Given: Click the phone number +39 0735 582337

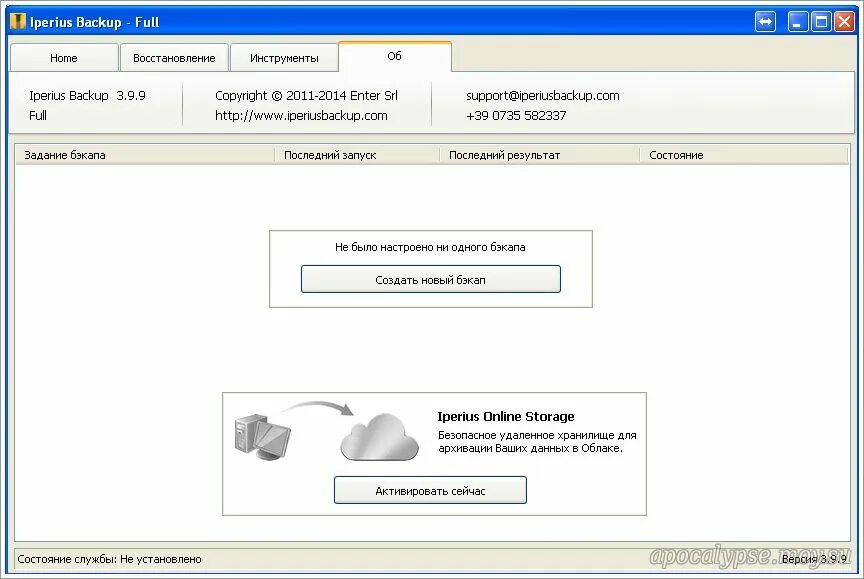Looking at the screenshot, I should (x=516, y=116).
